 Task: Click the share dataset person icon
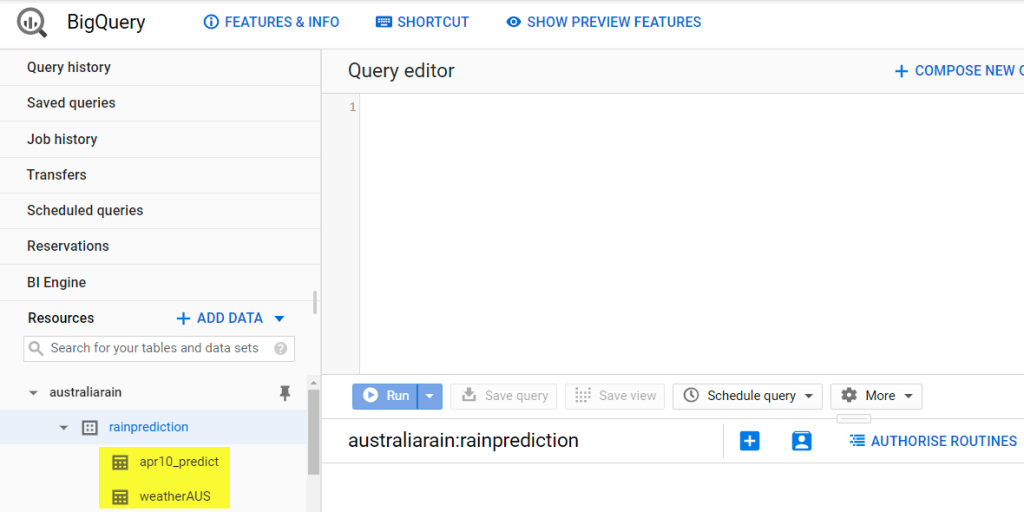tap(801, 441)
